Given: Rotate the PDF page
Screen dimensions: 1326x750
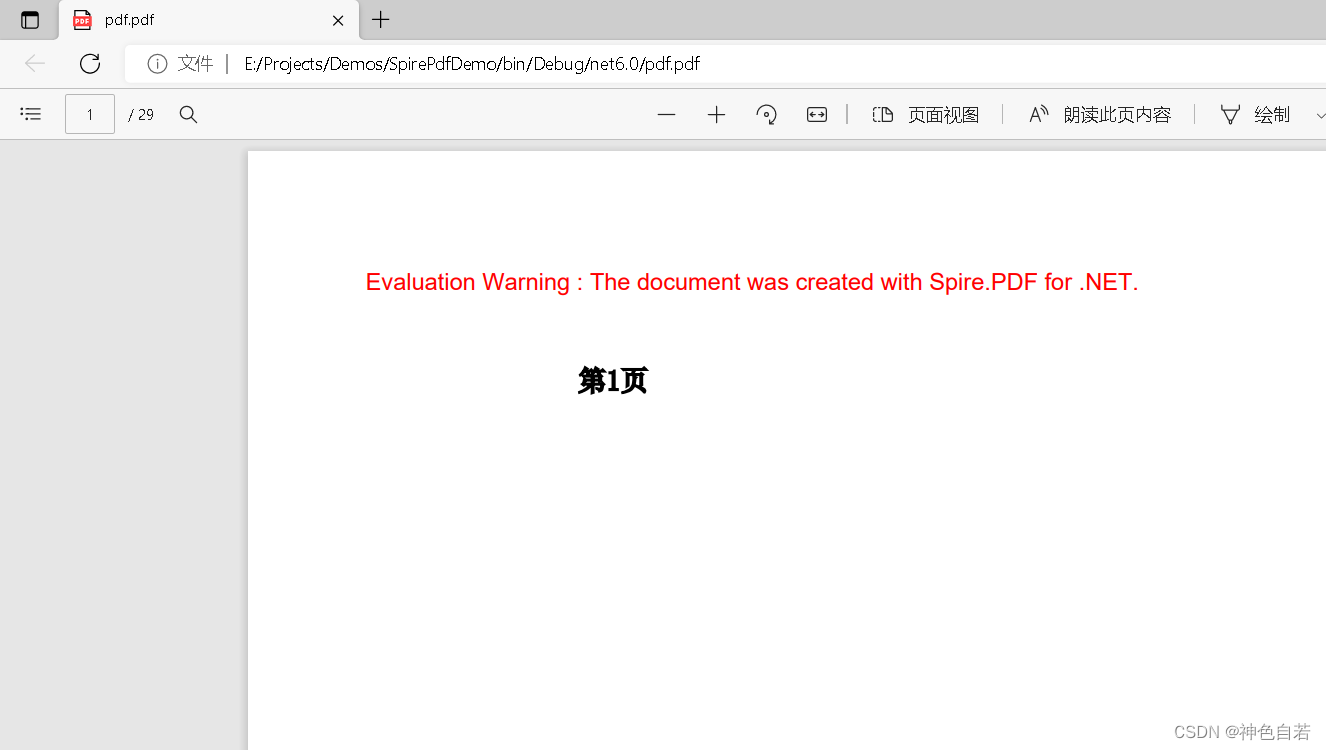Looking at the screenshot, I should pyautogui.click(x=767, y=115).
